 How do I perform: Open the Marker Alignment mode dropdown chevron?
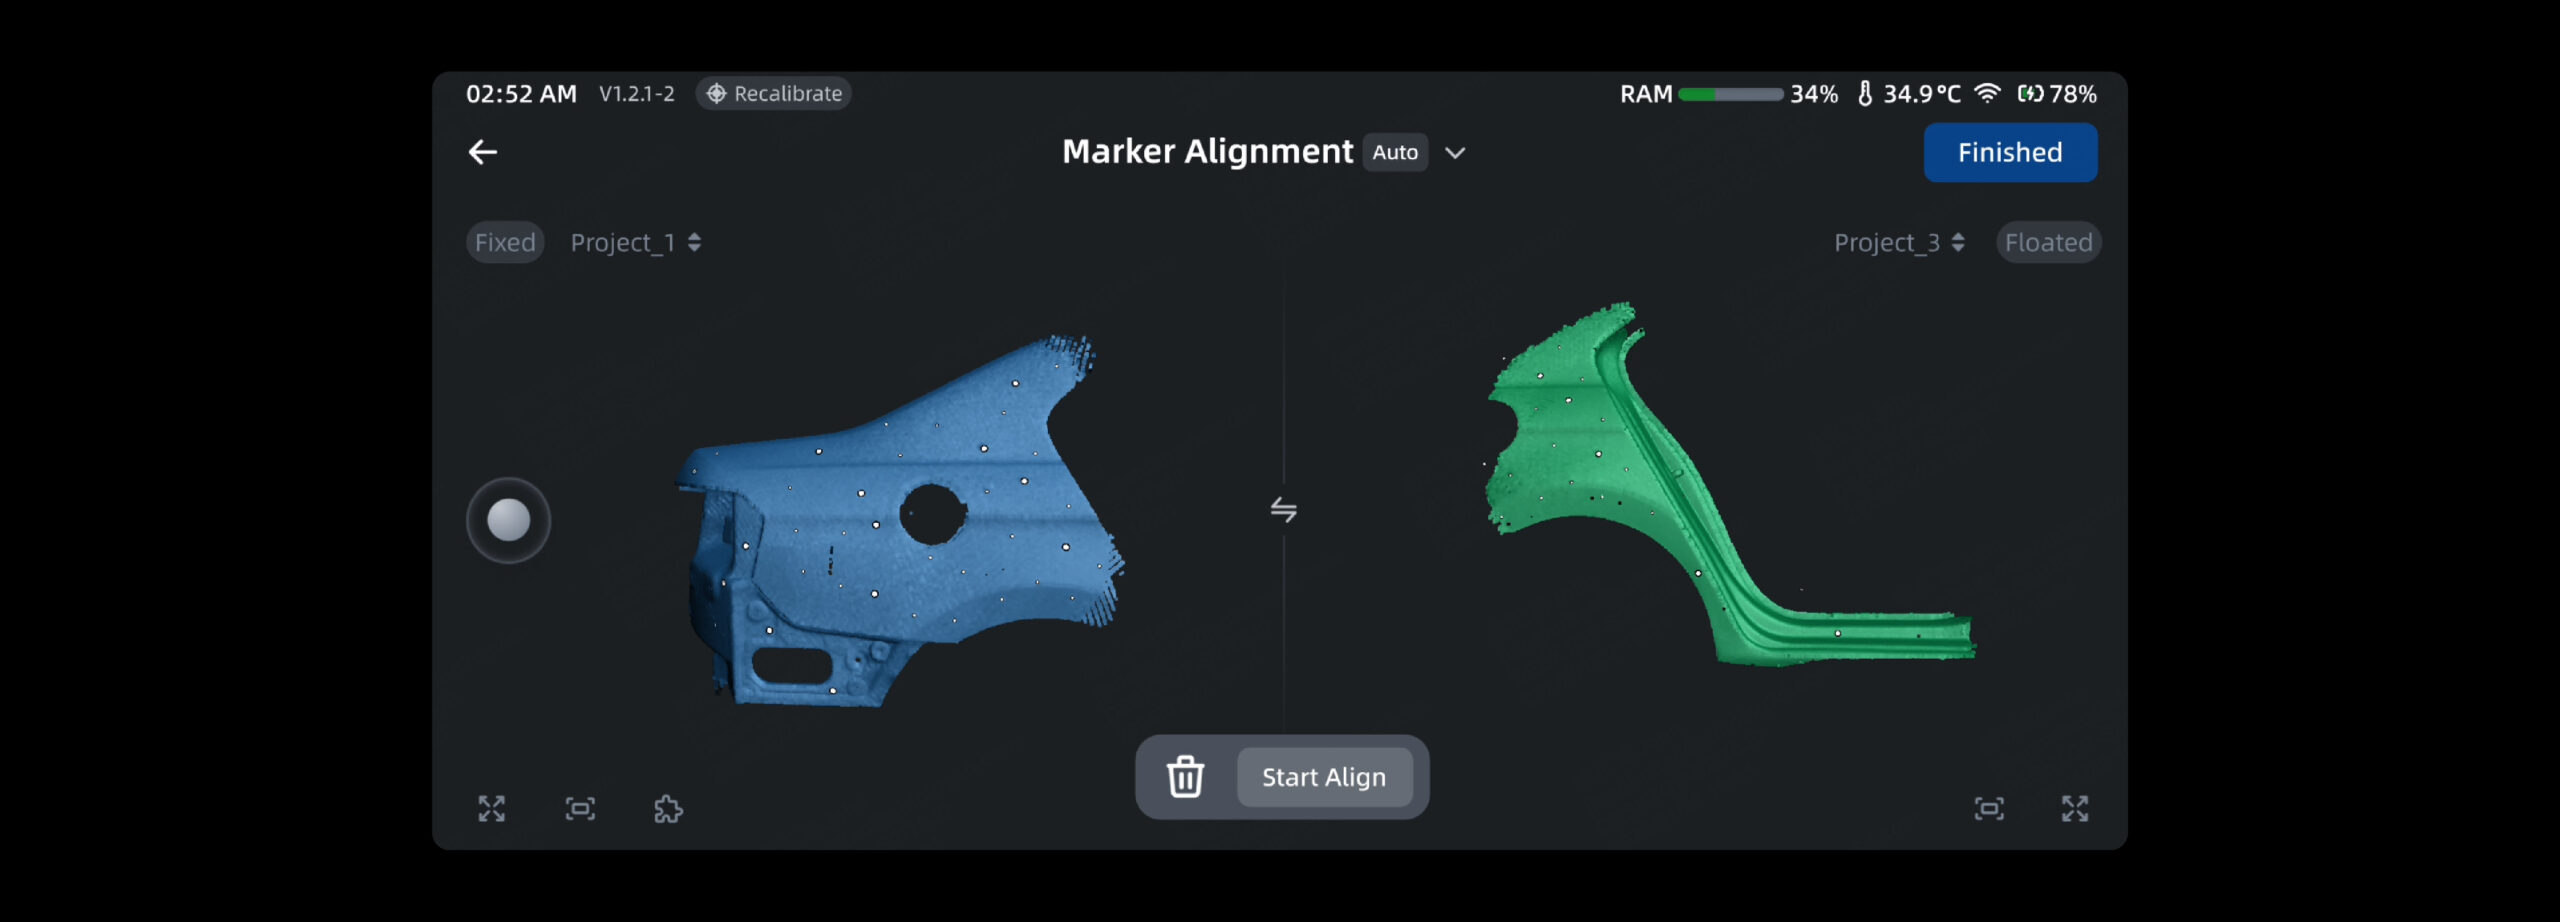[x=1455, y=153]
